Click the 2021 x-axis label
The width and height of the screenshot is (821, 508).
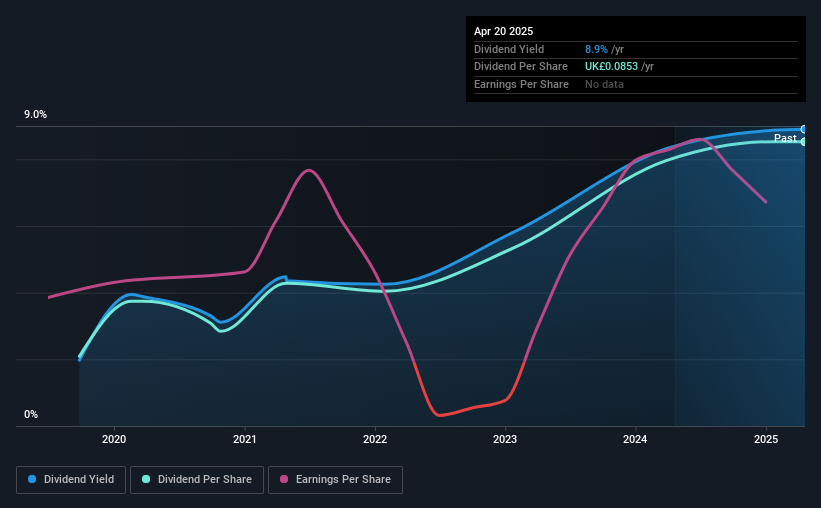coord(245,439)
